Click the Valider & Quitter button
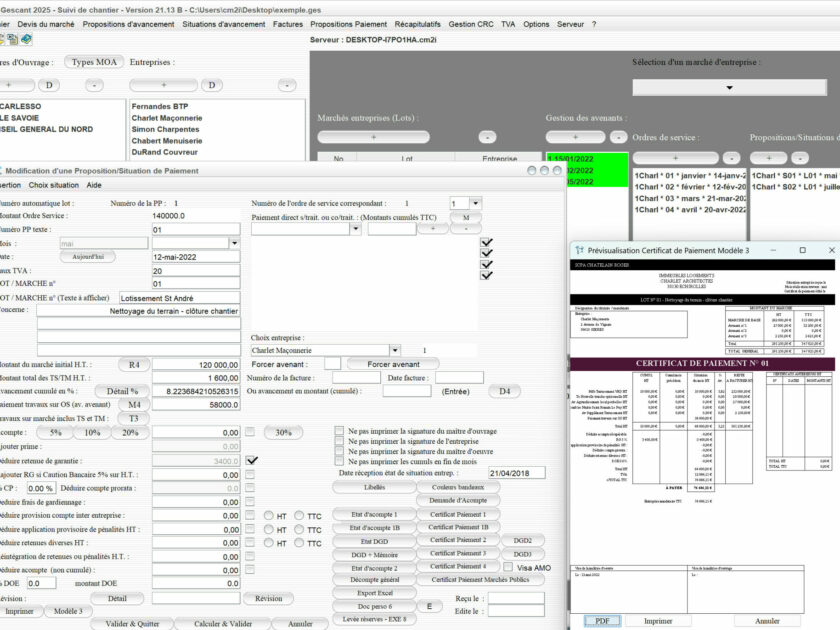The image size is (840, 630). [x=132, y=623]
